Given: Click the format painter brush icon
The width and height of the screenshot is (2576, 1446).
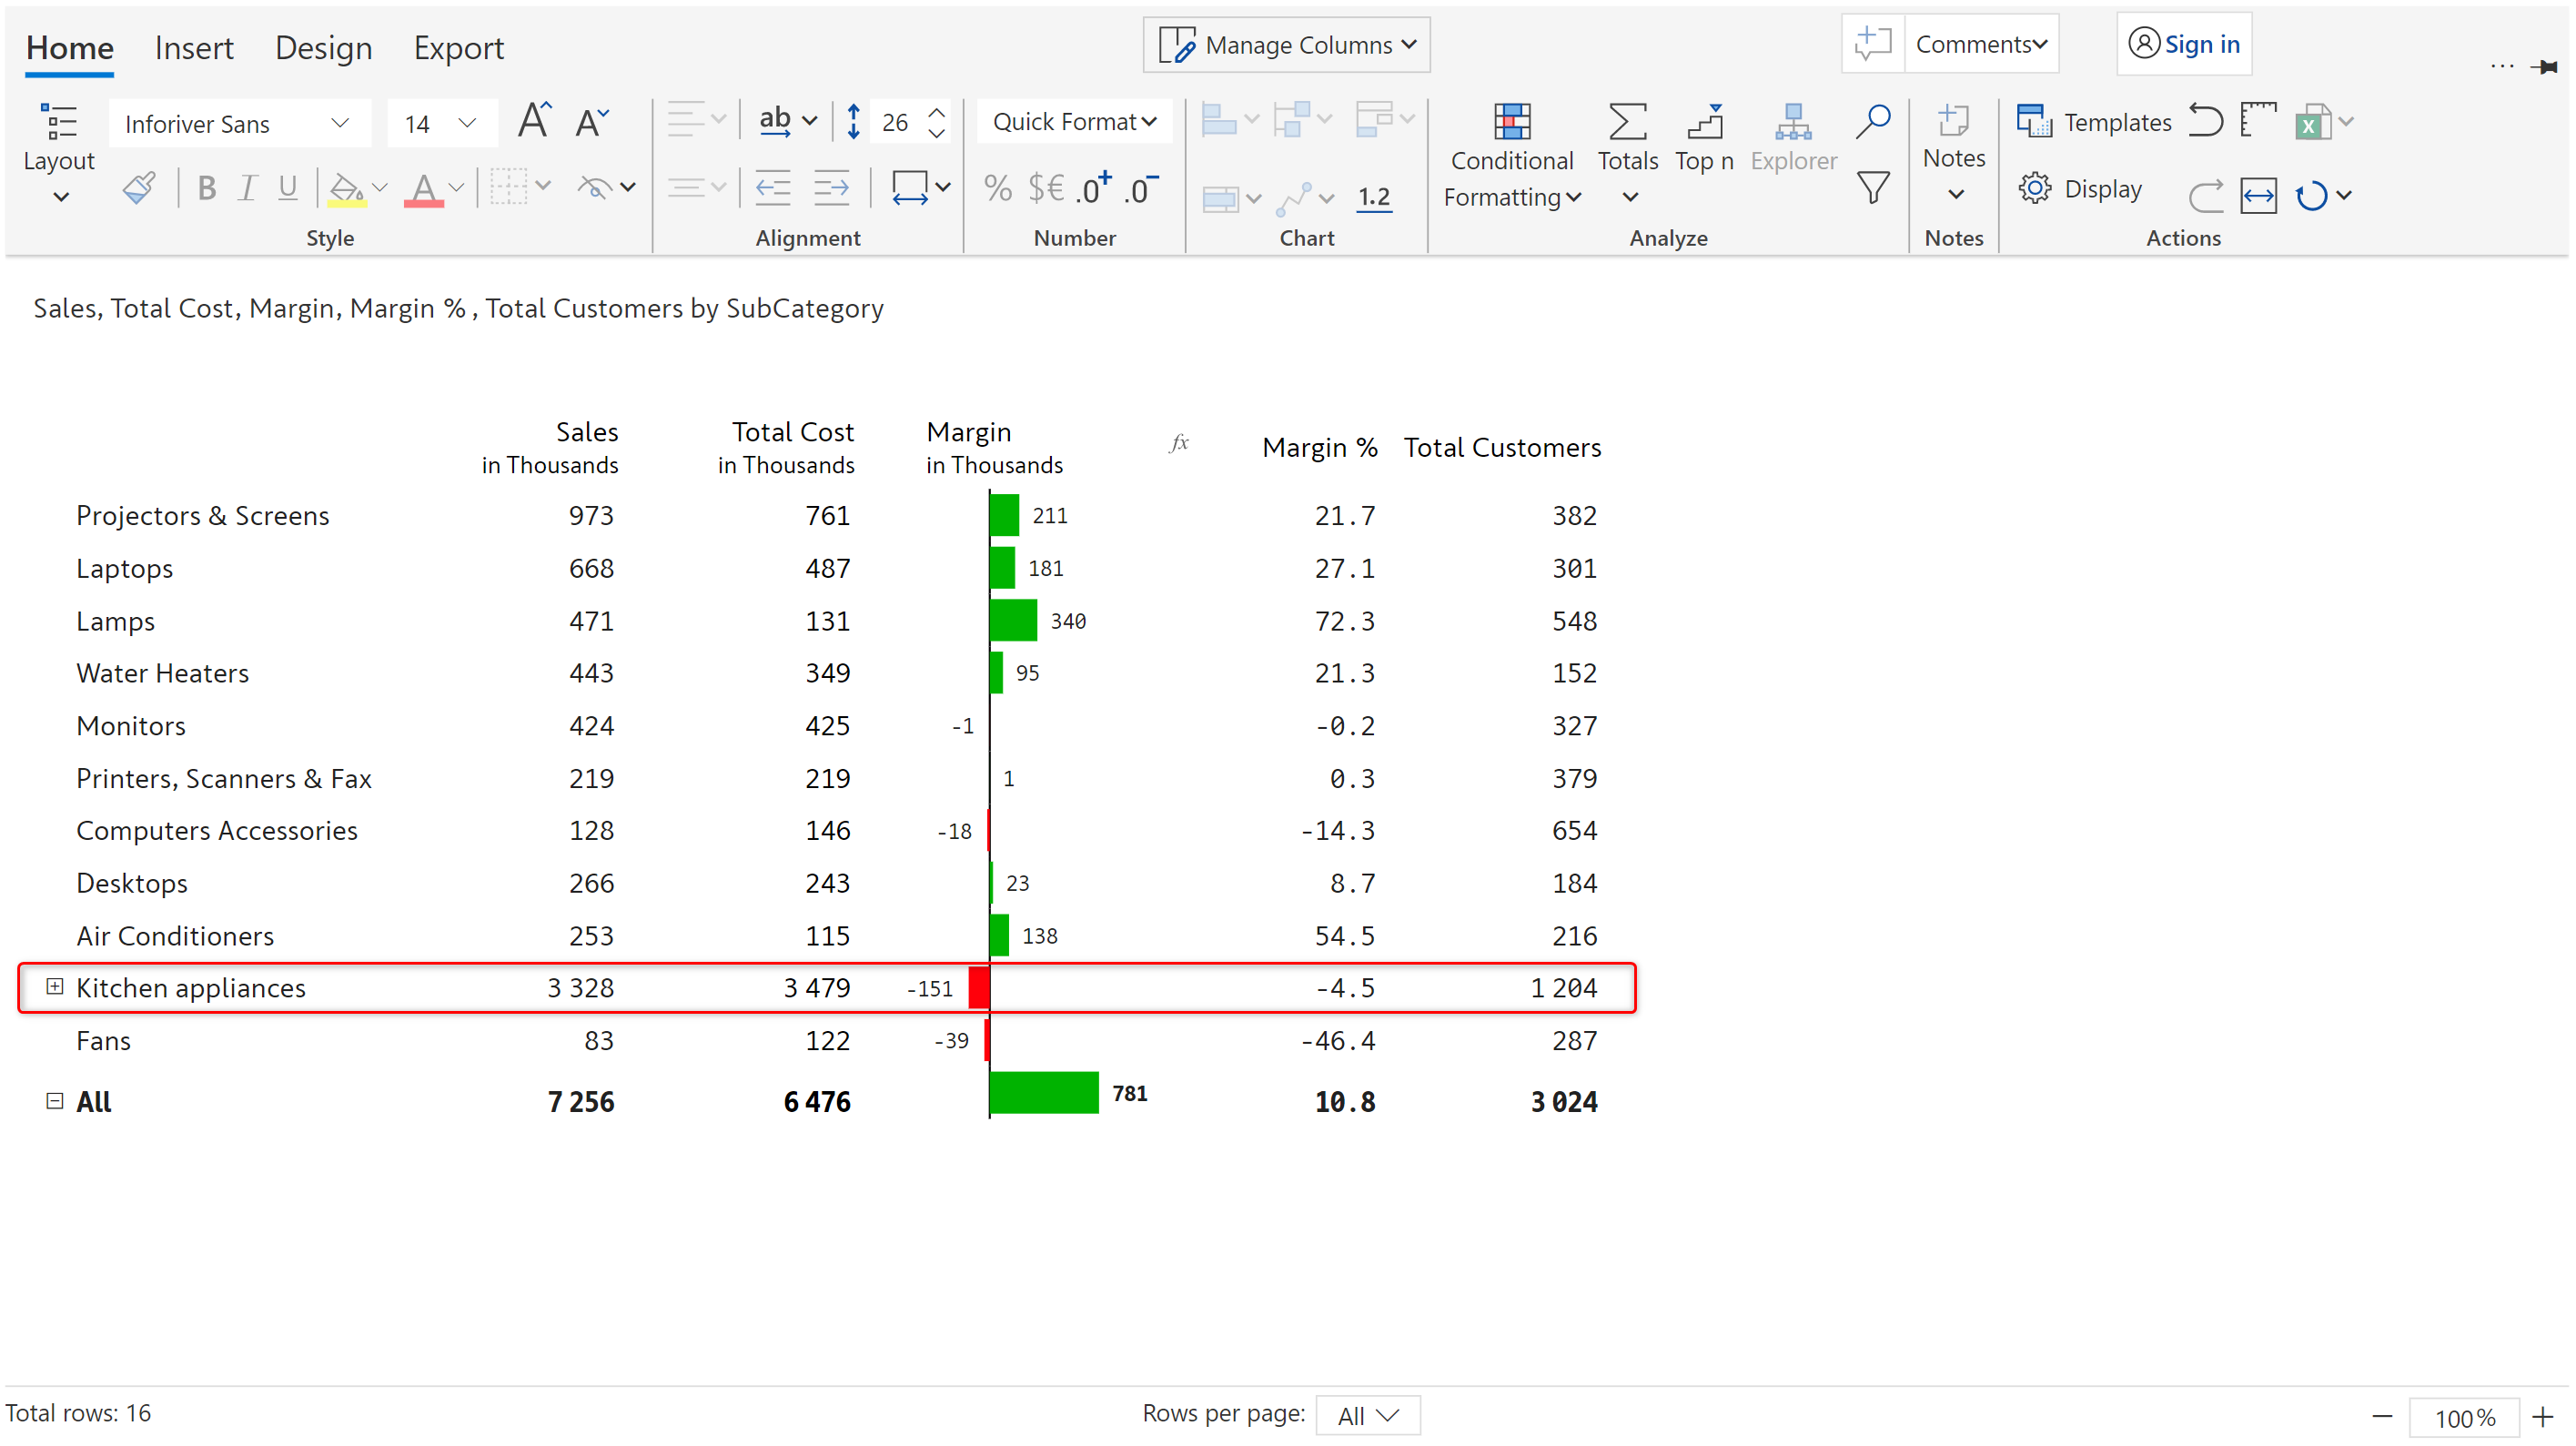Looking at the screenshot, I should pyautogui.click(x=139, y=188).
